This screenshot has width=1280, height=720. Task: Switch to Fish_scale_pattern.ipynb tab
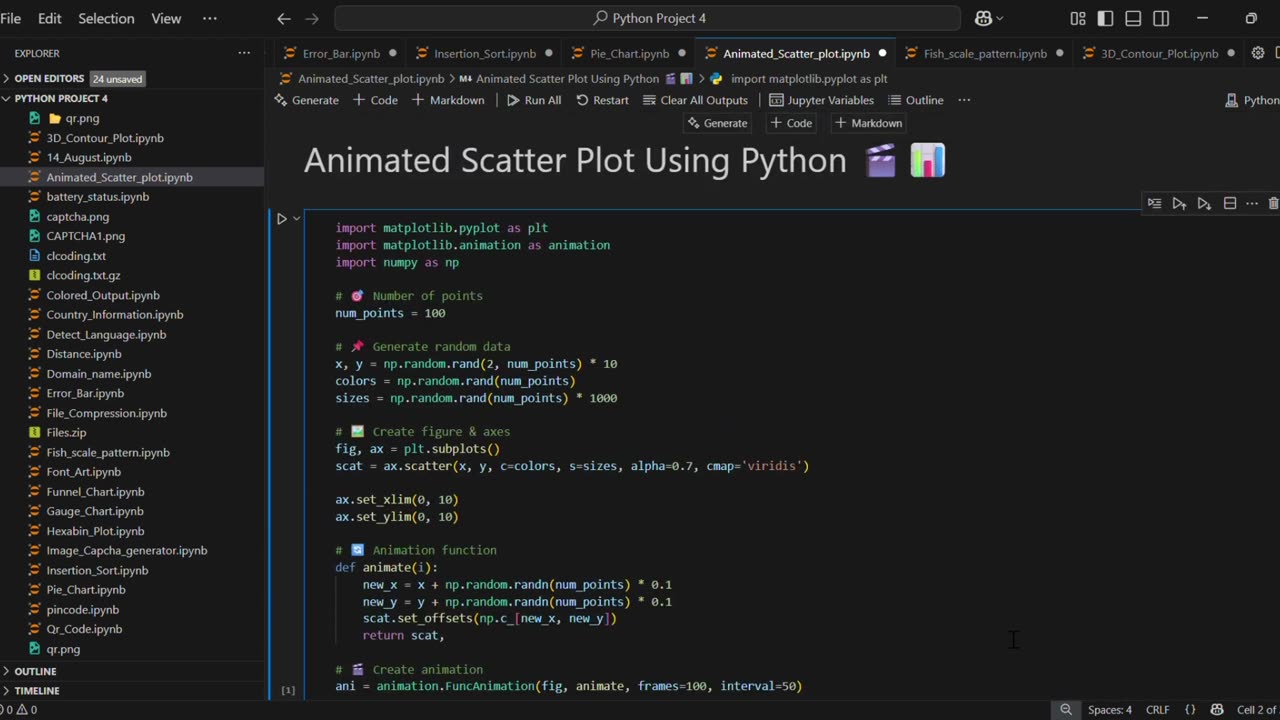pyautogui.click(x=985, y=54)
